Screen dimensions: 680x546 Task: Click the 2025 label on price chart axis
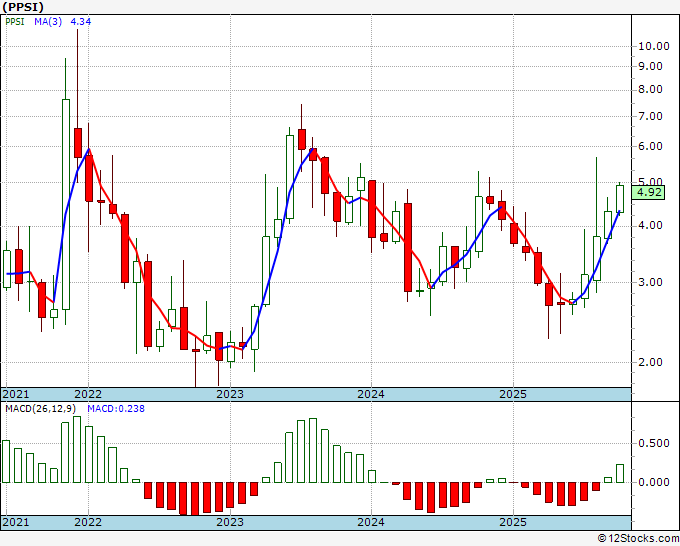[513, 394]
